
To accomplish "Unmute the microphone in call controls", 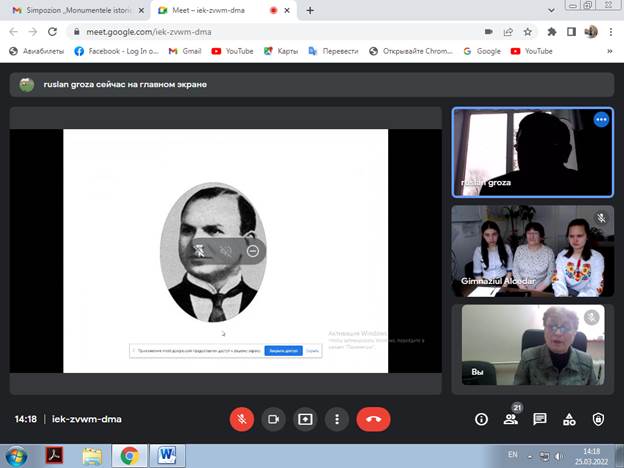I will [241, 419].
